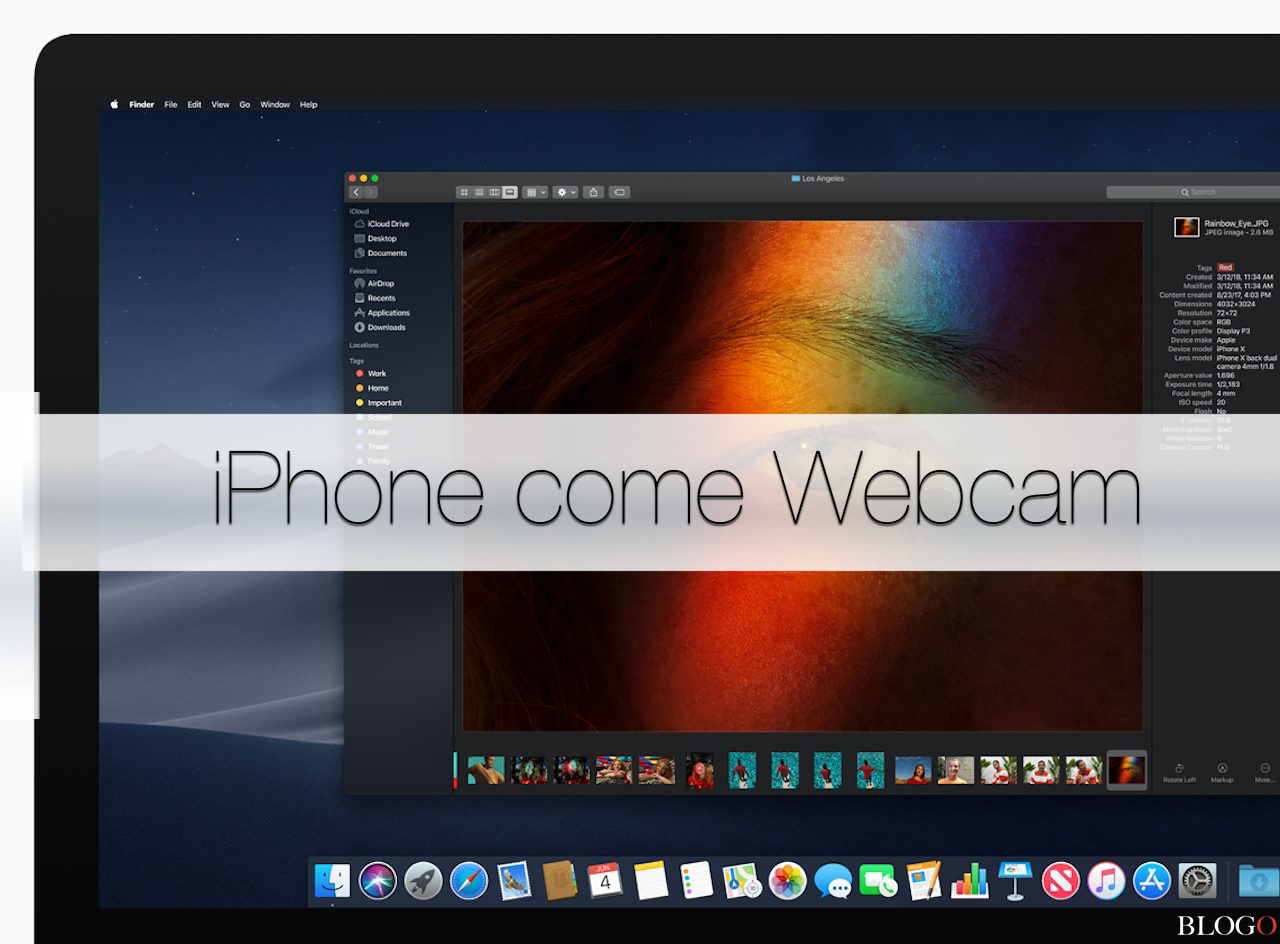Viewport: 1280px width, 944px height.
Task: Click the Share toolbar icon in Finder
Action: click(594, 192)
